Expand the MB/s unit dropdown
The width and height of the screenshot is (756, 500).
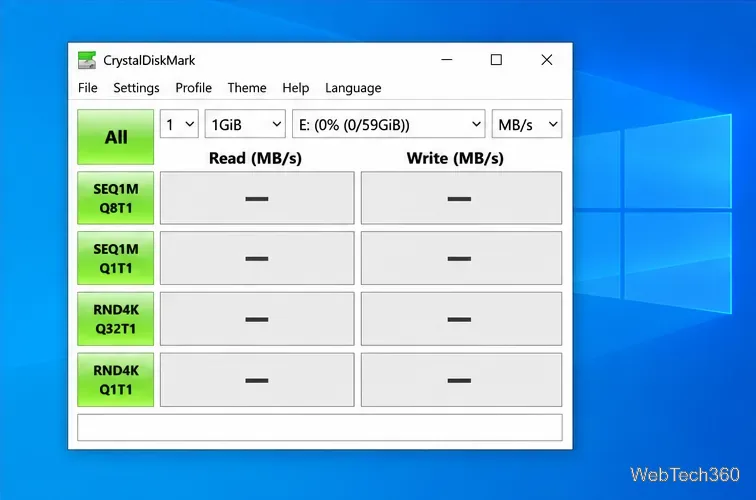527,124
